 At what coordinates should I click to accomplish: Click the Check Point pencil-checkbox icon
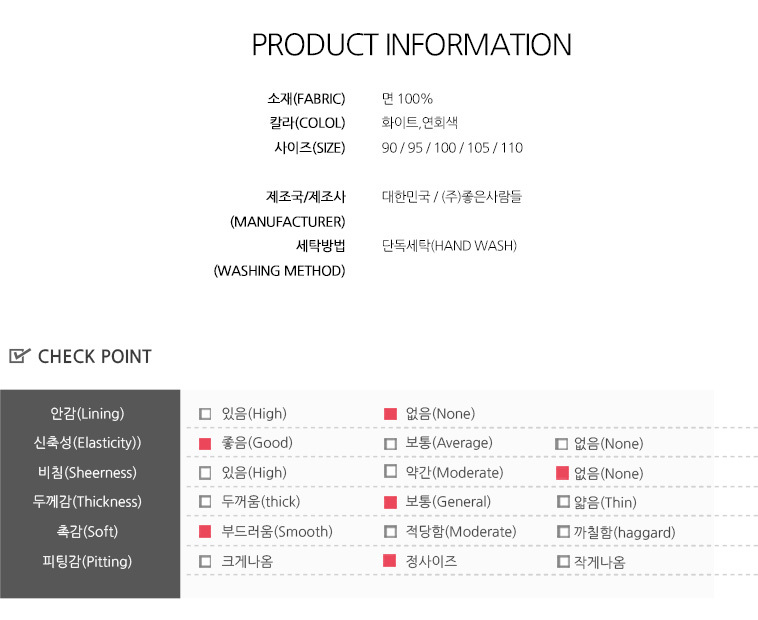click(x=20, y=356)
